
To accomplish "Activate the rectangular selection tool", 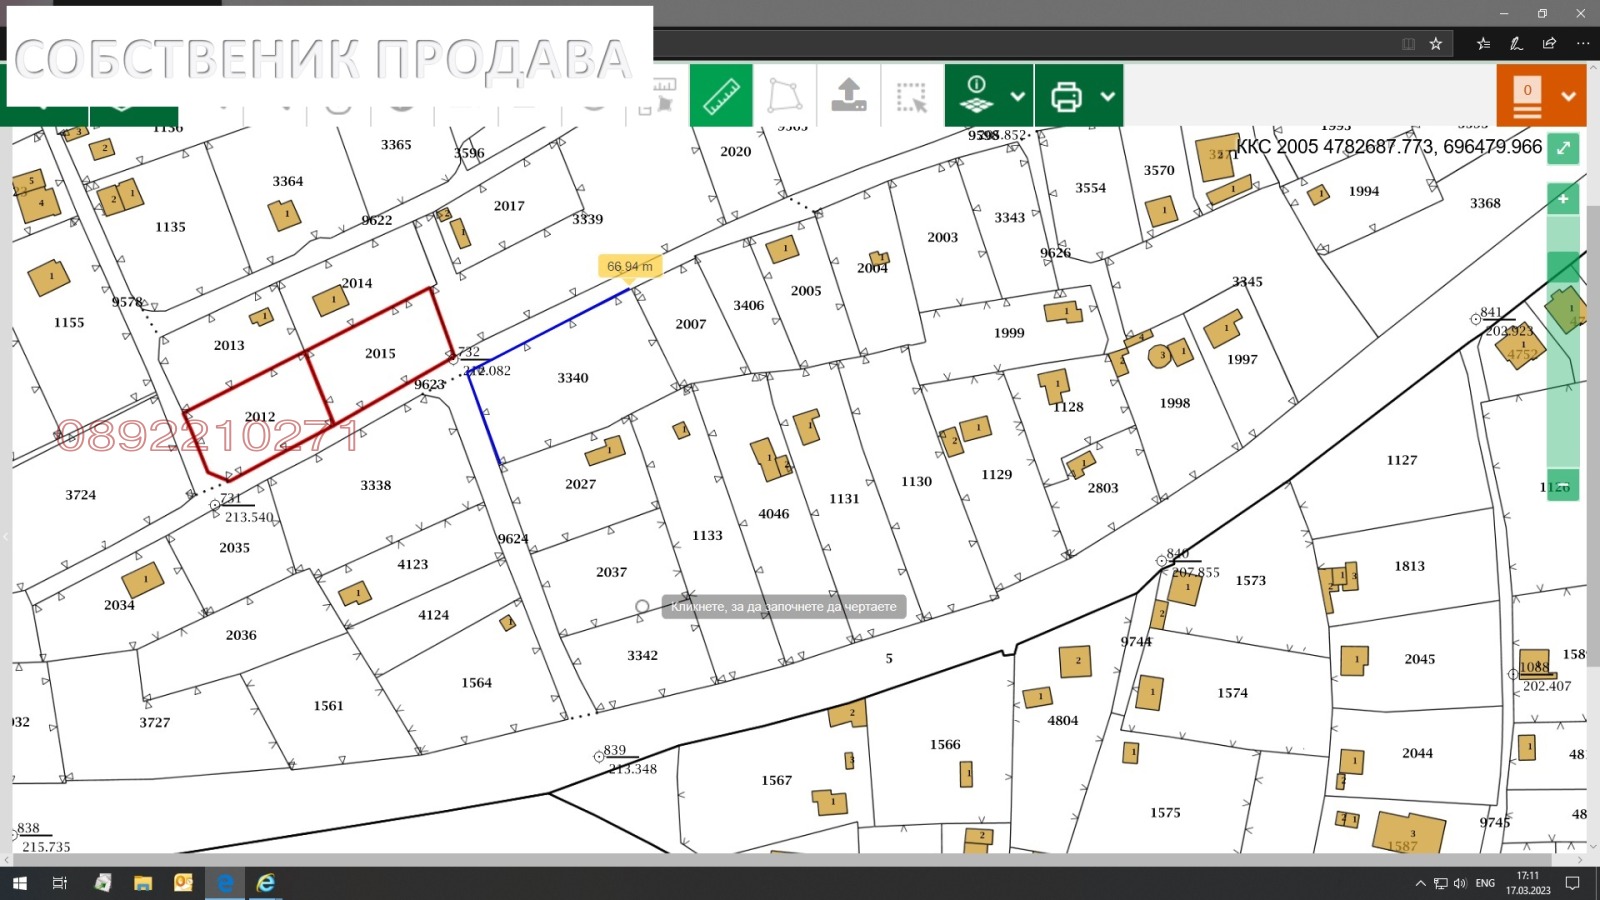I will point(912,95).
